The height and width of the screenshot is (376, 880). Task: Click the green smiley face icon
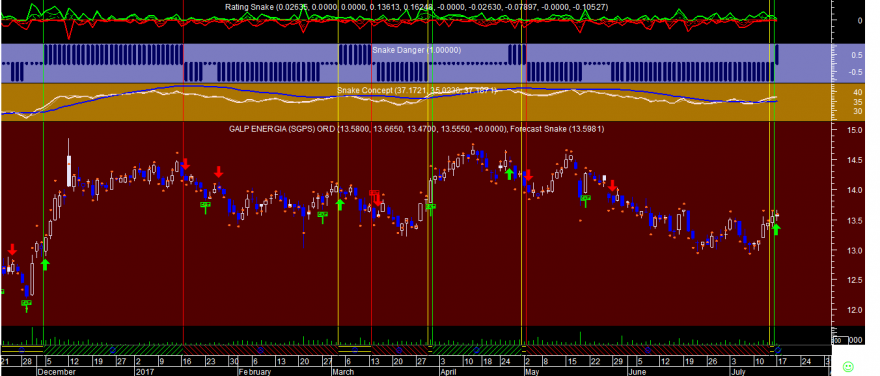tap(848, 366)
